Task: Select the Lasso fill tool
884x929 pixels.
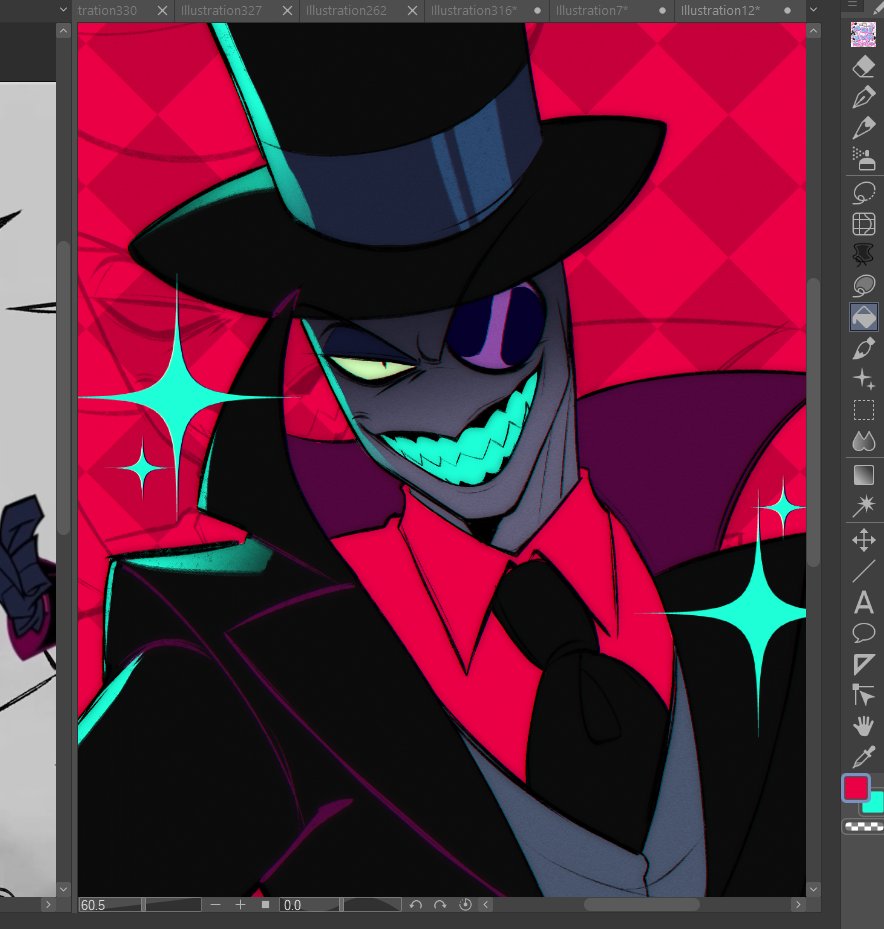Action: pos(863,286)
